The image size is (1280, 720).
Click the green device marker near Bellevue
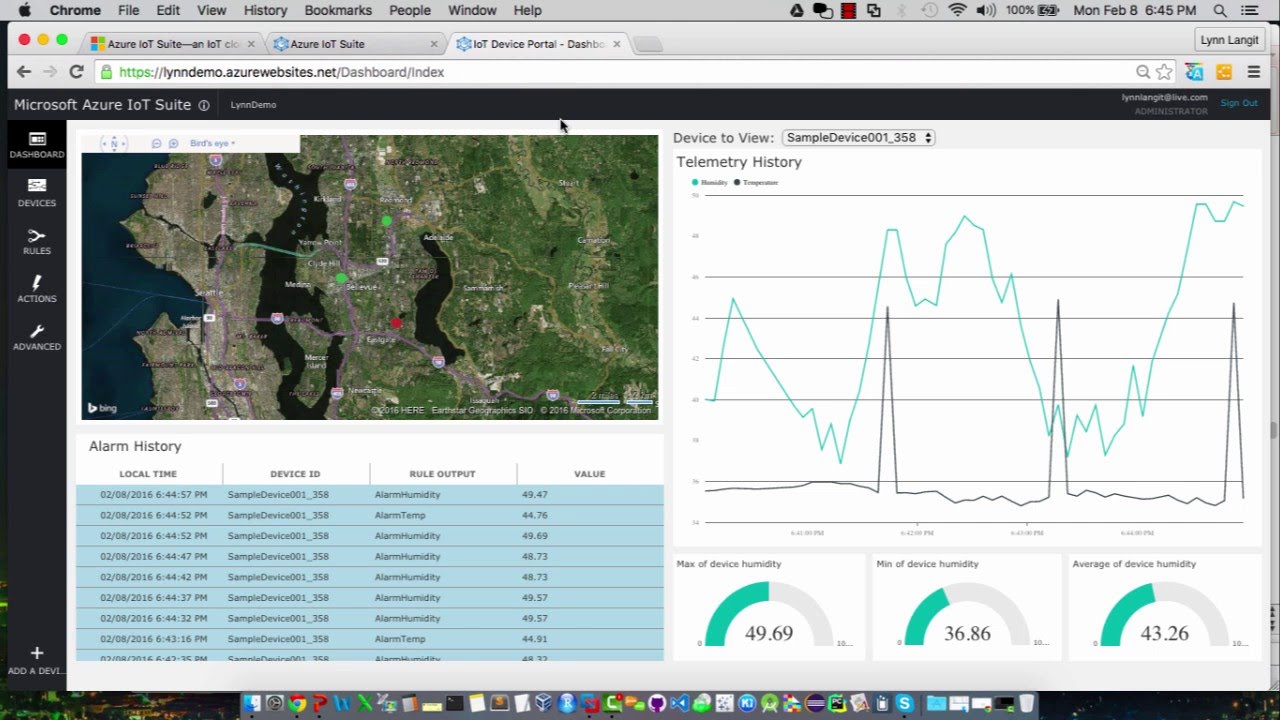(x=341, y=278)
